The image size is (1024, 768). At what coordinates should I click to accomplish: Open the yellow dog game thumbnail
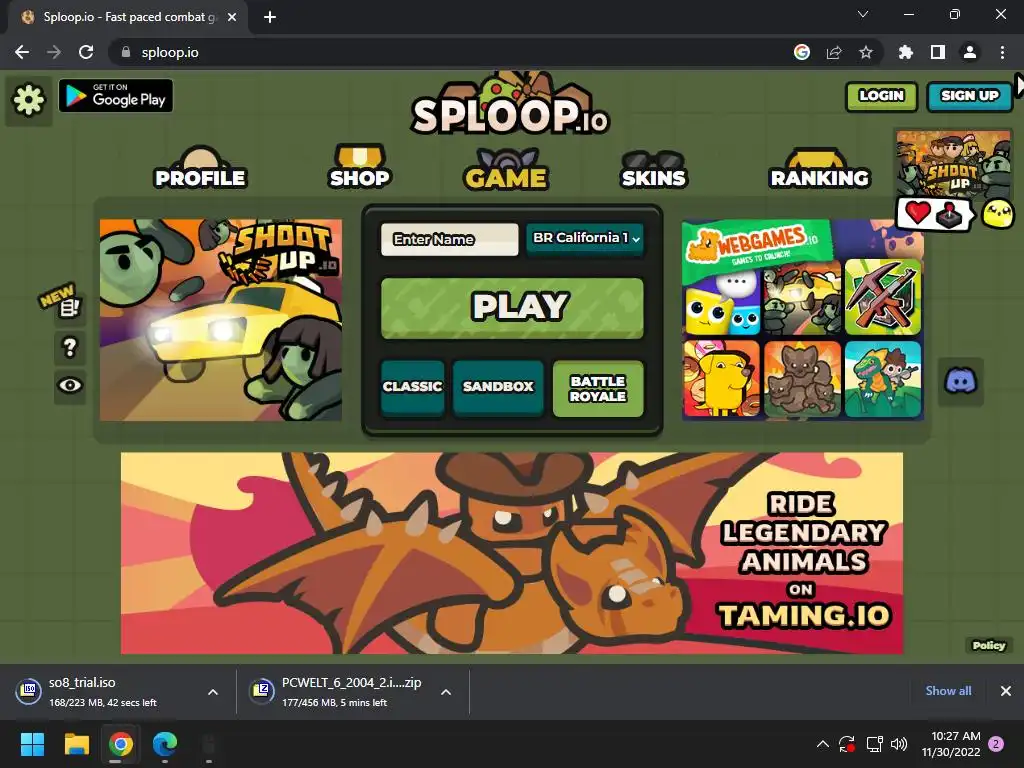pyautogui.click(x=722, y=379)
